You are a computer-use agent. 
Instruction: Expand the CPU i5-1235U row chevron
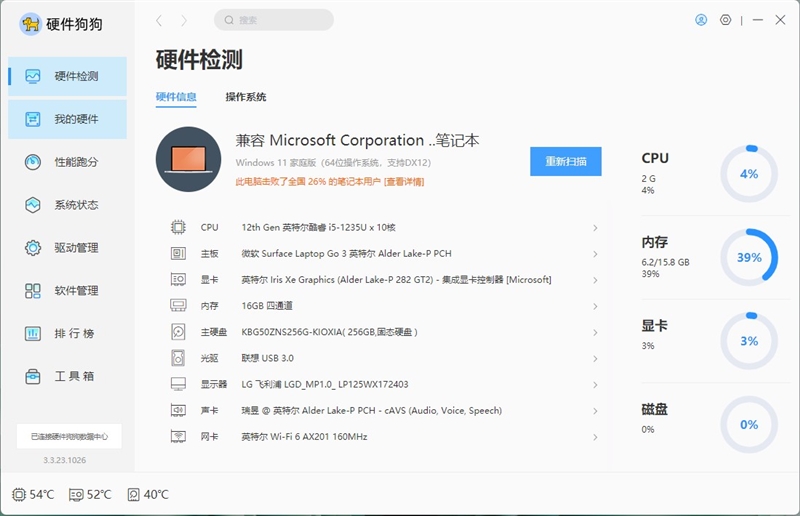595,228
